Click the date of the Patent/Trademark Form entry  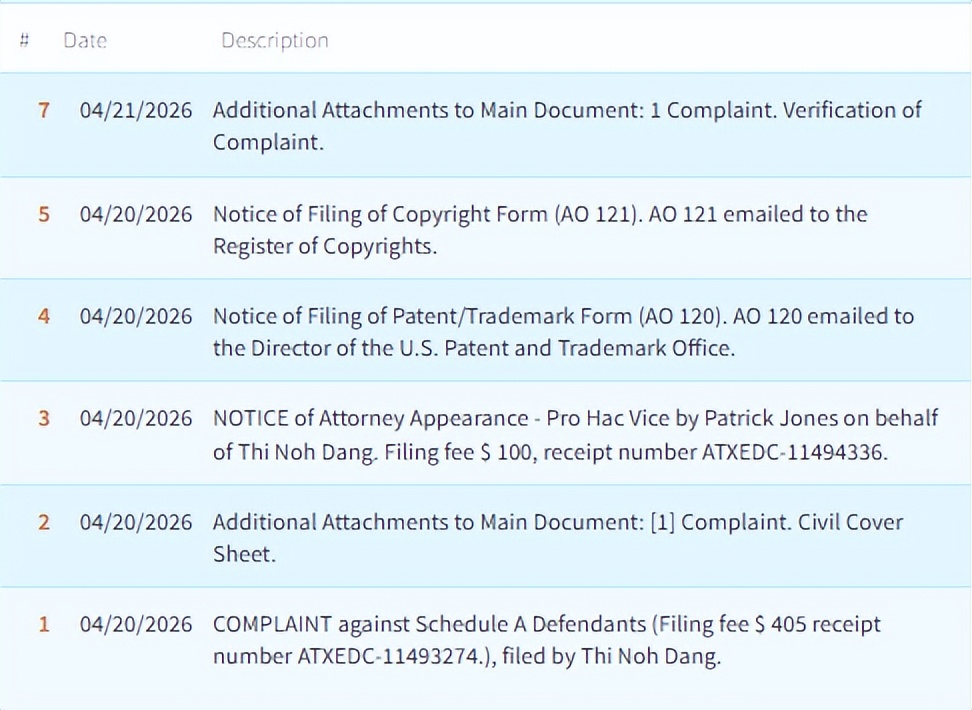pyautogui.click(x=136, y=316)
